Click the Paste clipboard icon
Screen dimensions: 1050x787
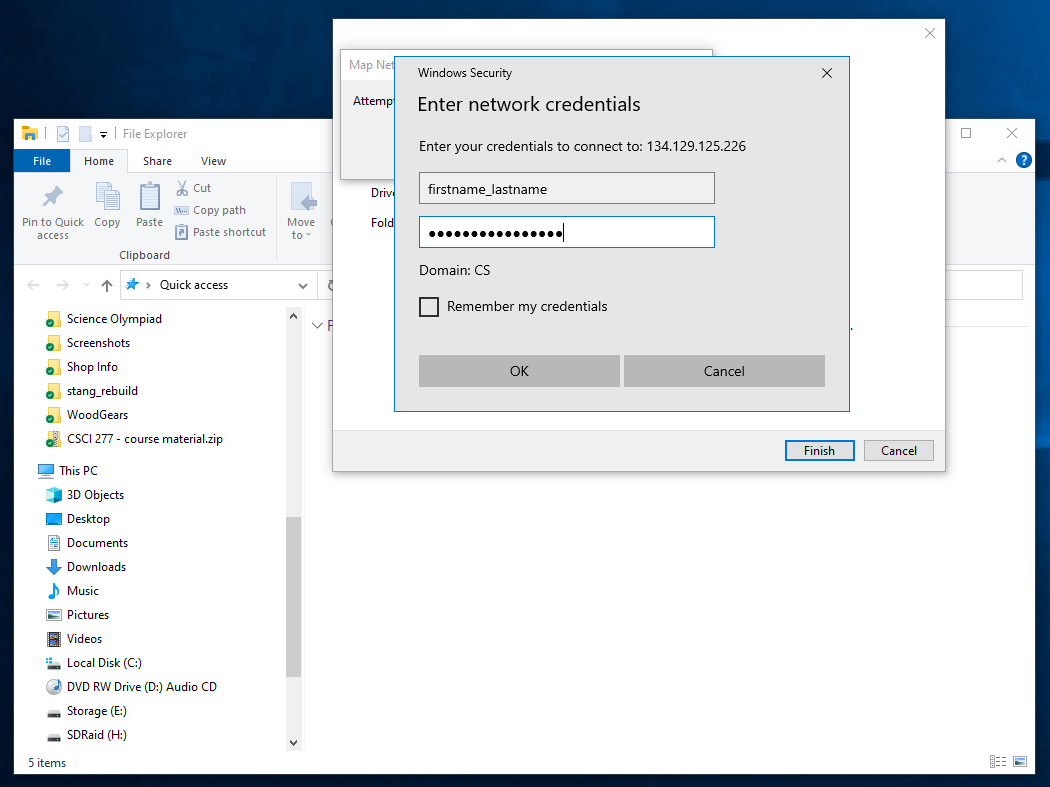pyautogui.click(x=149, y=197)
